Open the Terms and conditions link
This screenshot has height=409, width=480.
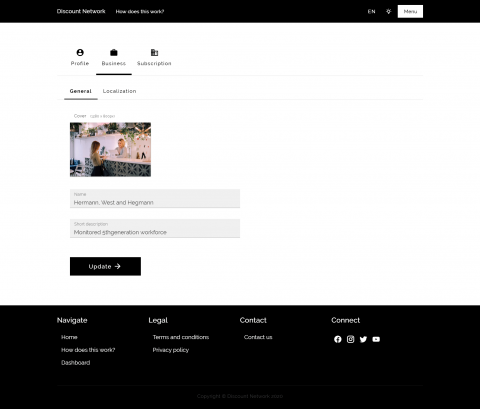pos(181,337)
